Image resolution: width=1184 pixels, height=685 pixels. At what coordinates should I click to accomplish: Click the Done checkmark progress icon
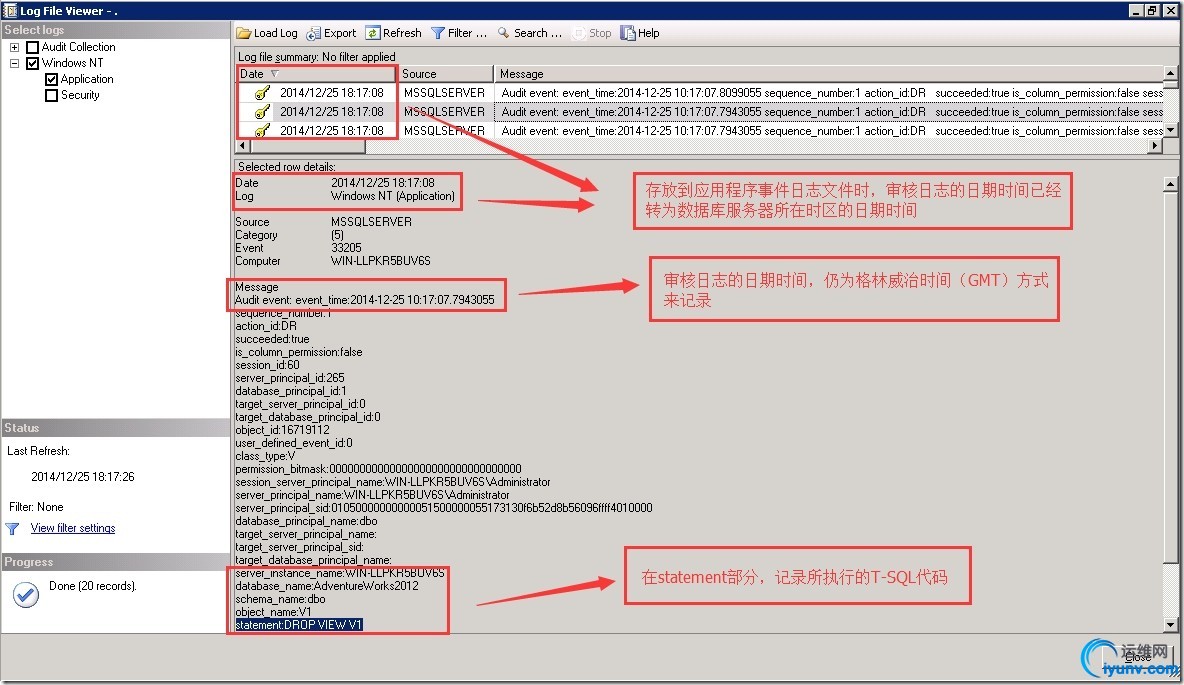click(x=26, y=595)
